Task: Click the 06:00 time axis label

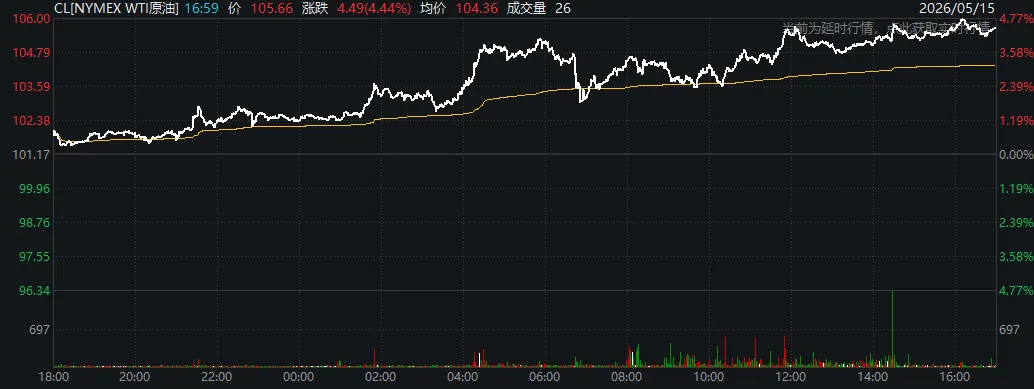Action: (x=545, y=377)
